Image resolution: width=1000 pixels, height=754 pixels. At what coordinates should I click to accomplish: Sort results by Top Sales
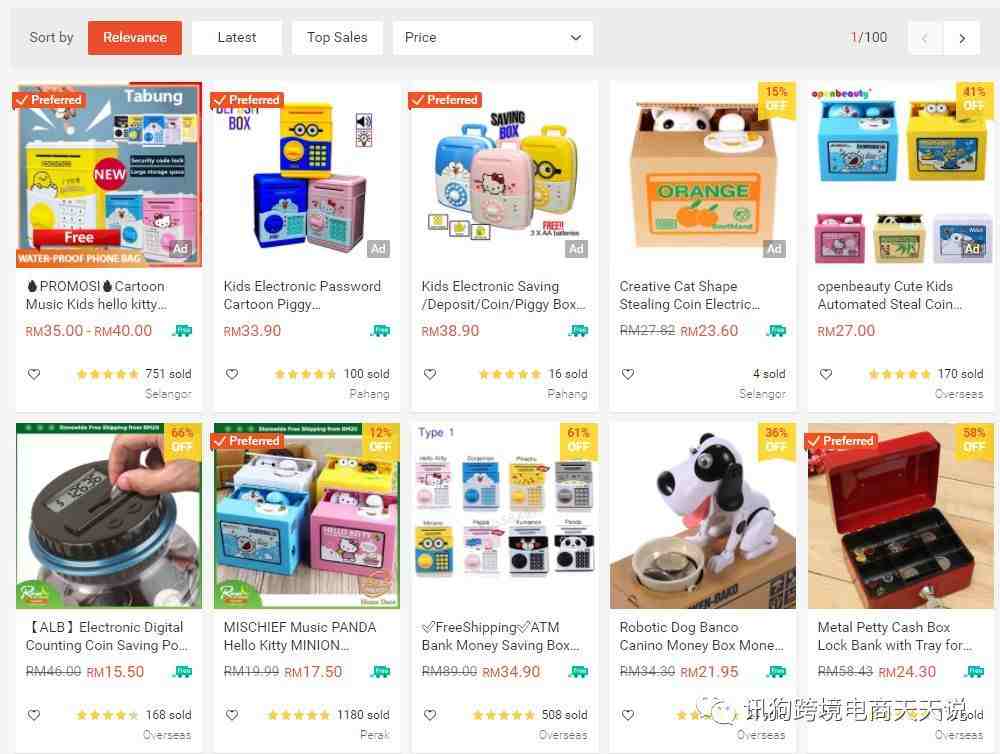point(337,38)
